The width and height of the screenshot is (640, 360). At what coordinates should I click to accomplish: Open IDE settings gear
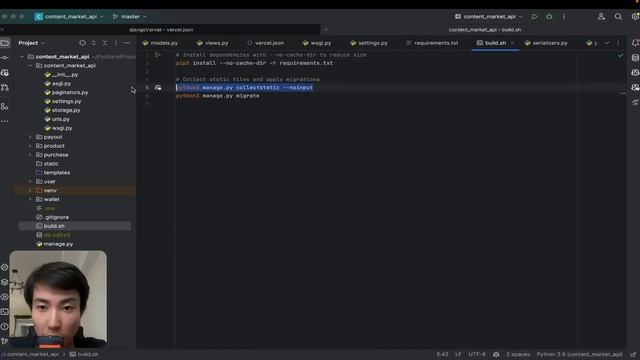click(635, 16)
